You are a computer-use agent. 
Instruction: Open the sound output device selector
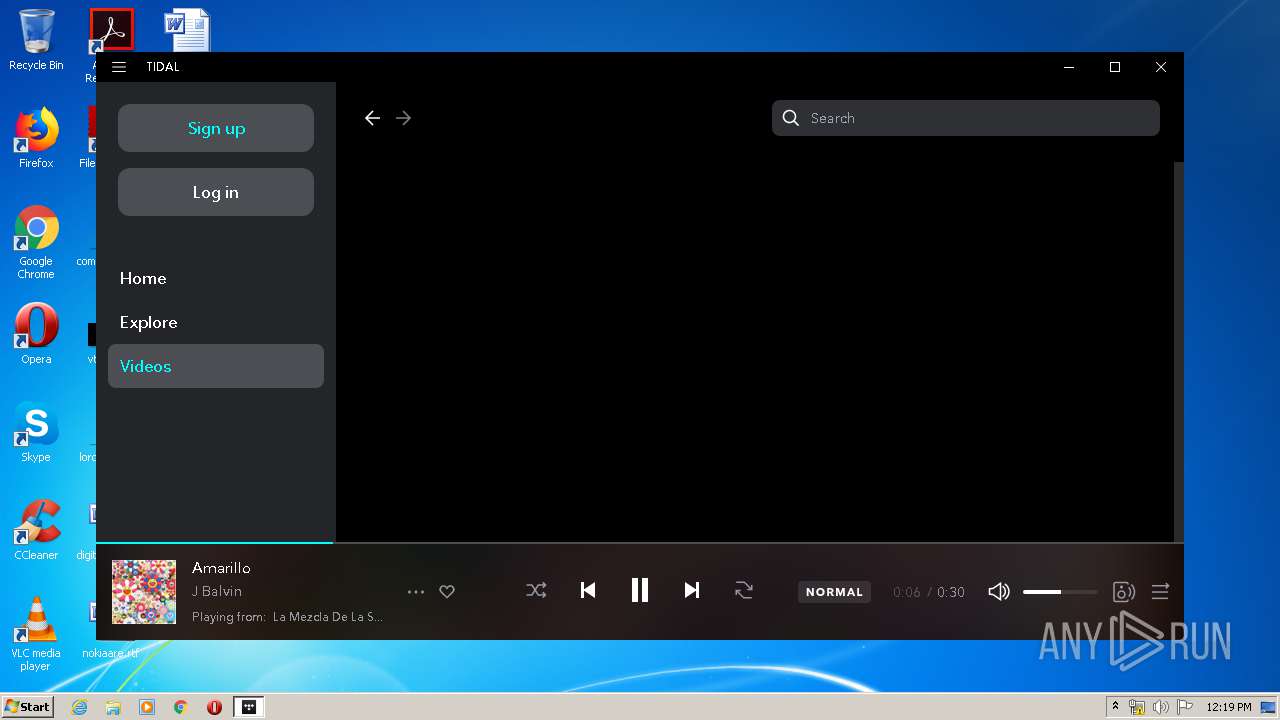(1124, 592)
